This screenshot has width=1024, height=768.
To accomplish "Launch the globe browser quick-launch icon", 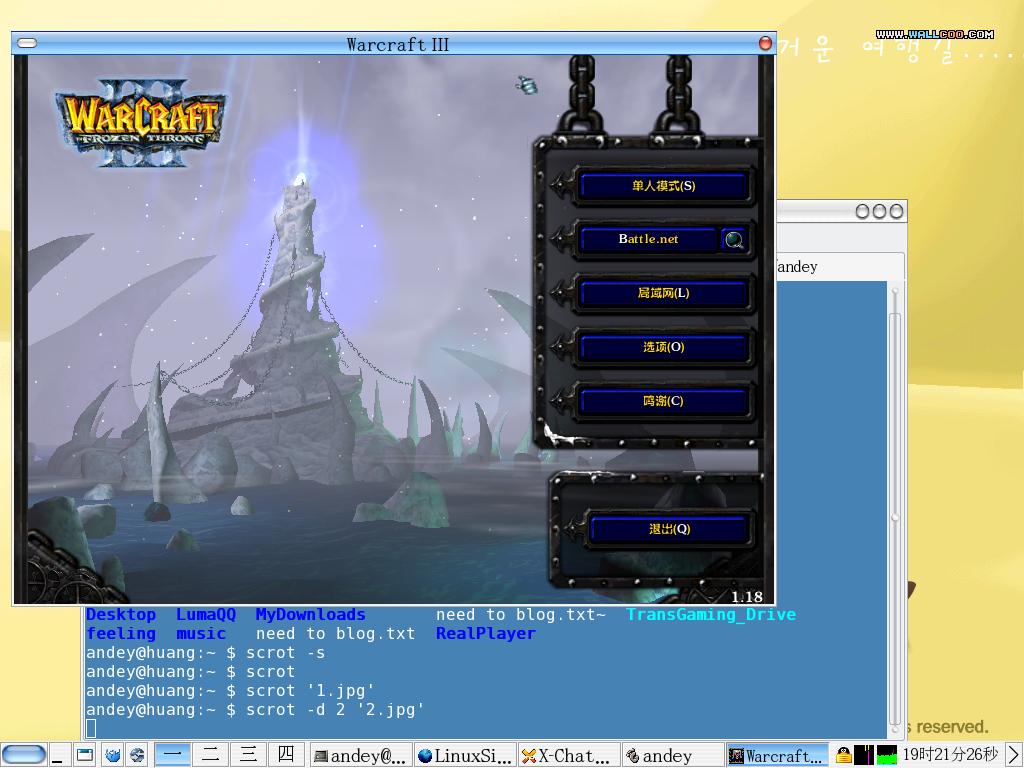I will [x=137, y=756].
